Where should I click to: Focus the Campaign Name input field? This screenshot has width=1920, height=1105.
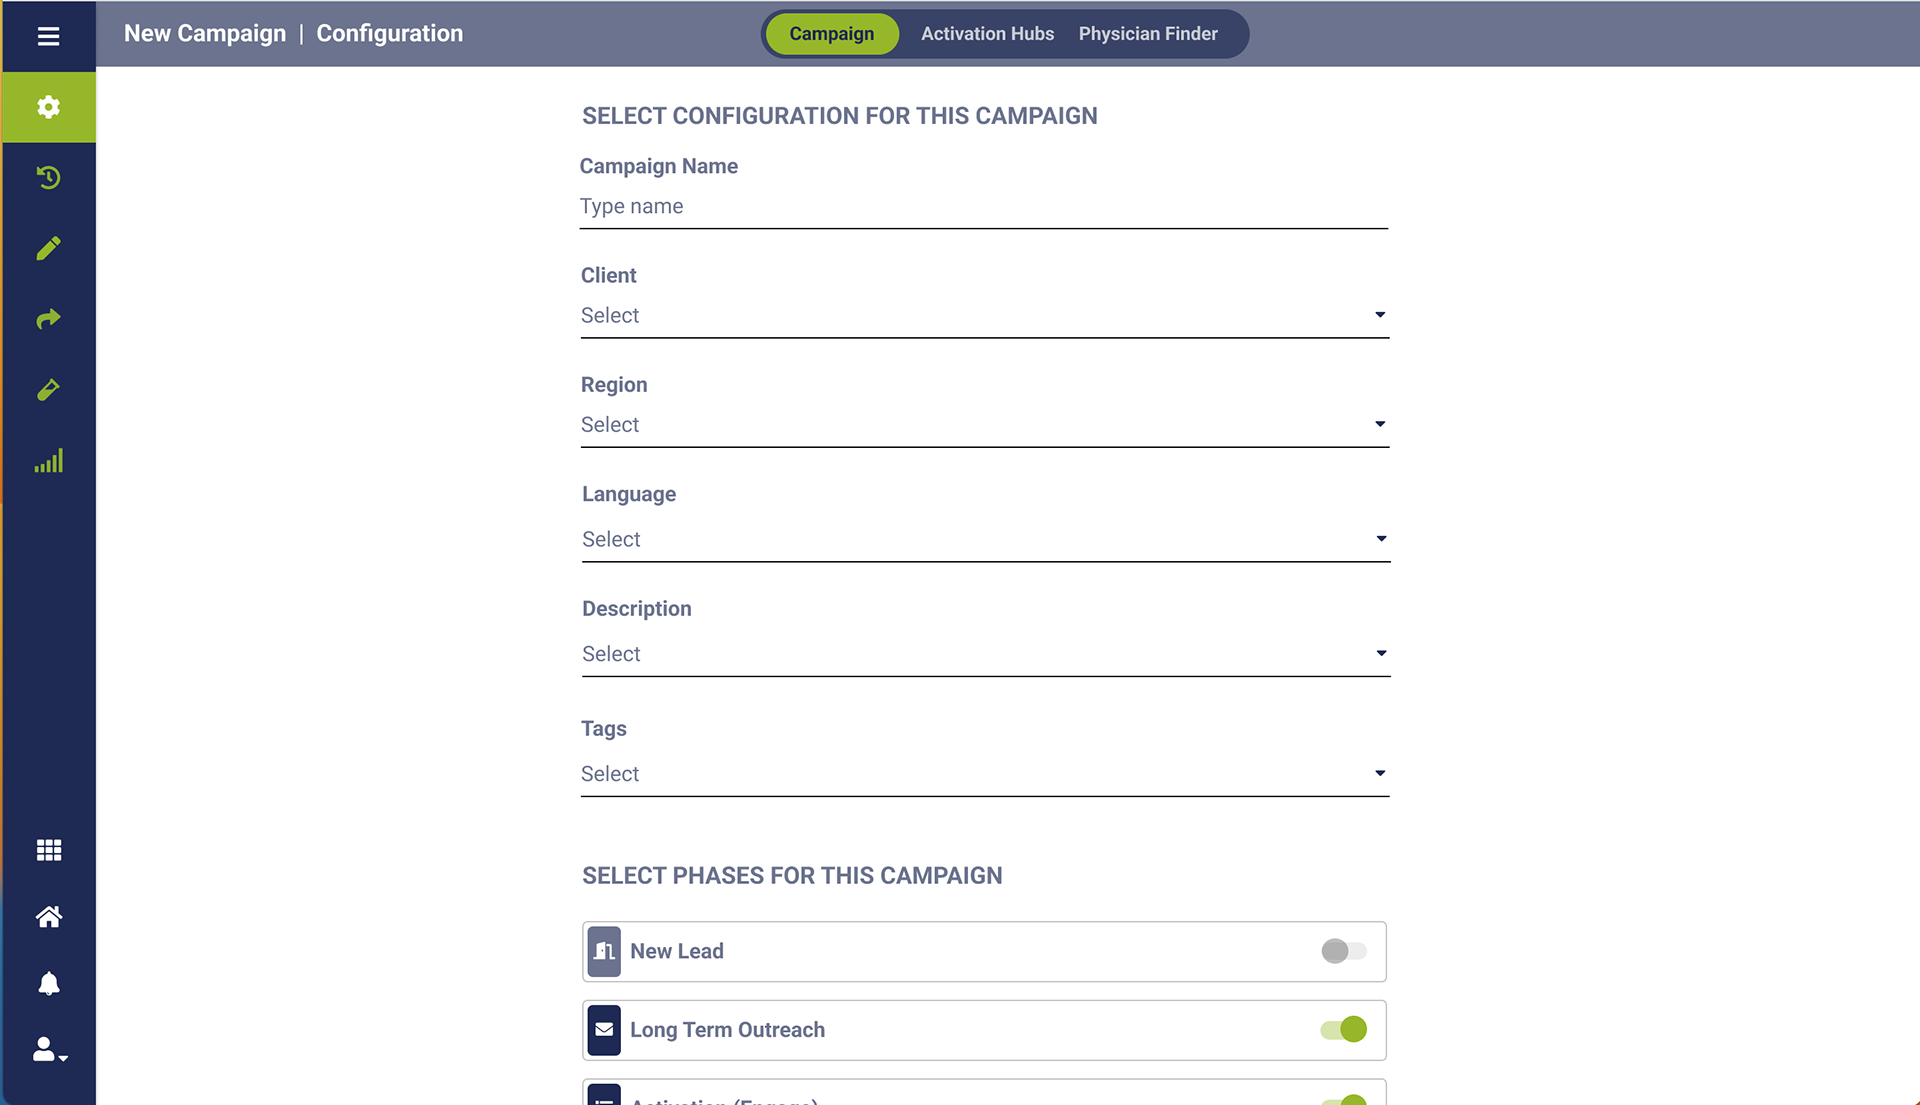(x=983, y=207)
